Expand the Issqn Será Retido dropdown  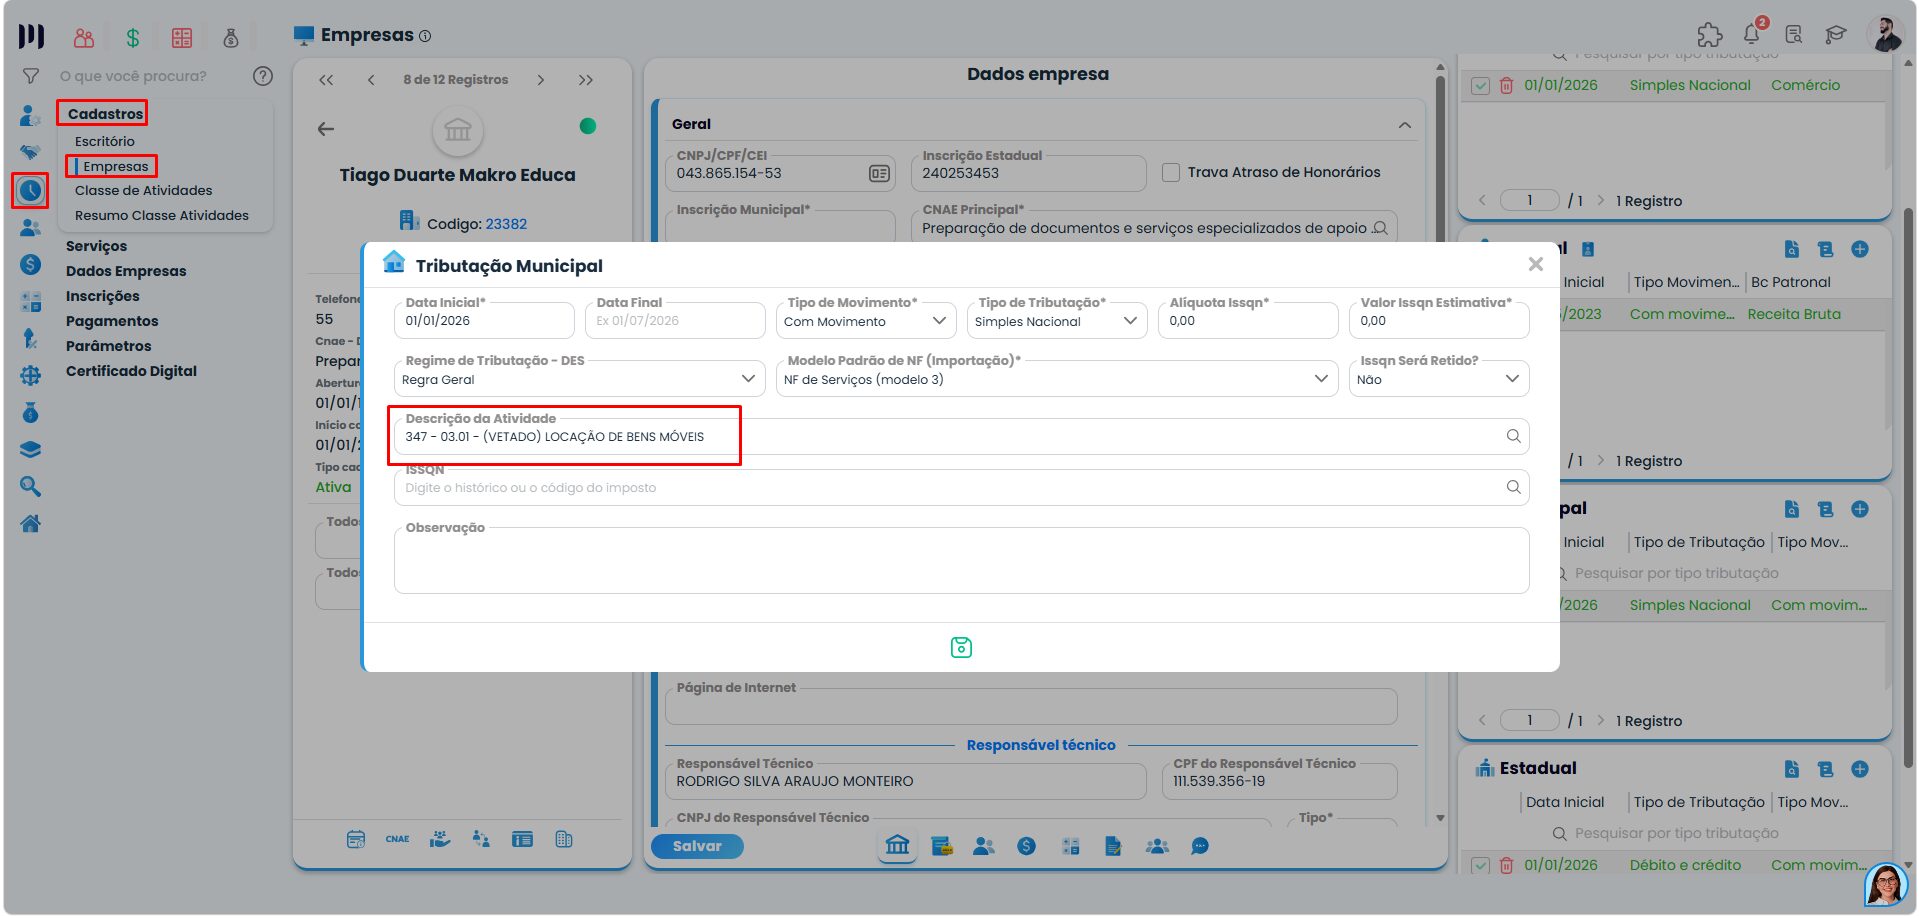[x=1439, y=379]
